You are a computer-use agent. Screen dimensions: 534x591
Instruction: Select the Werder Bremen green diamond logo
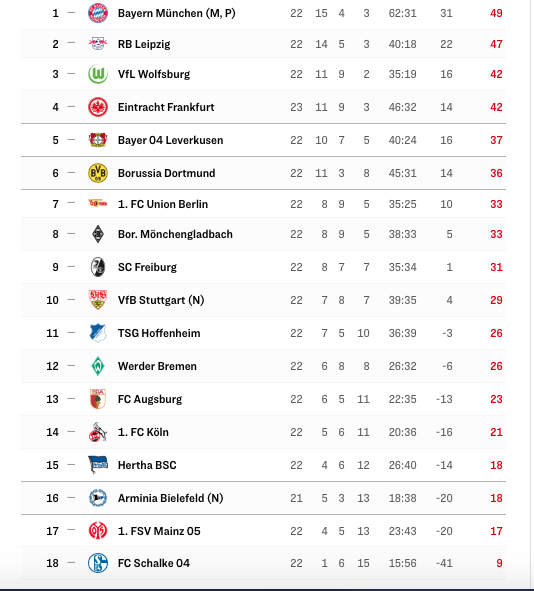[x=98, y=366]
